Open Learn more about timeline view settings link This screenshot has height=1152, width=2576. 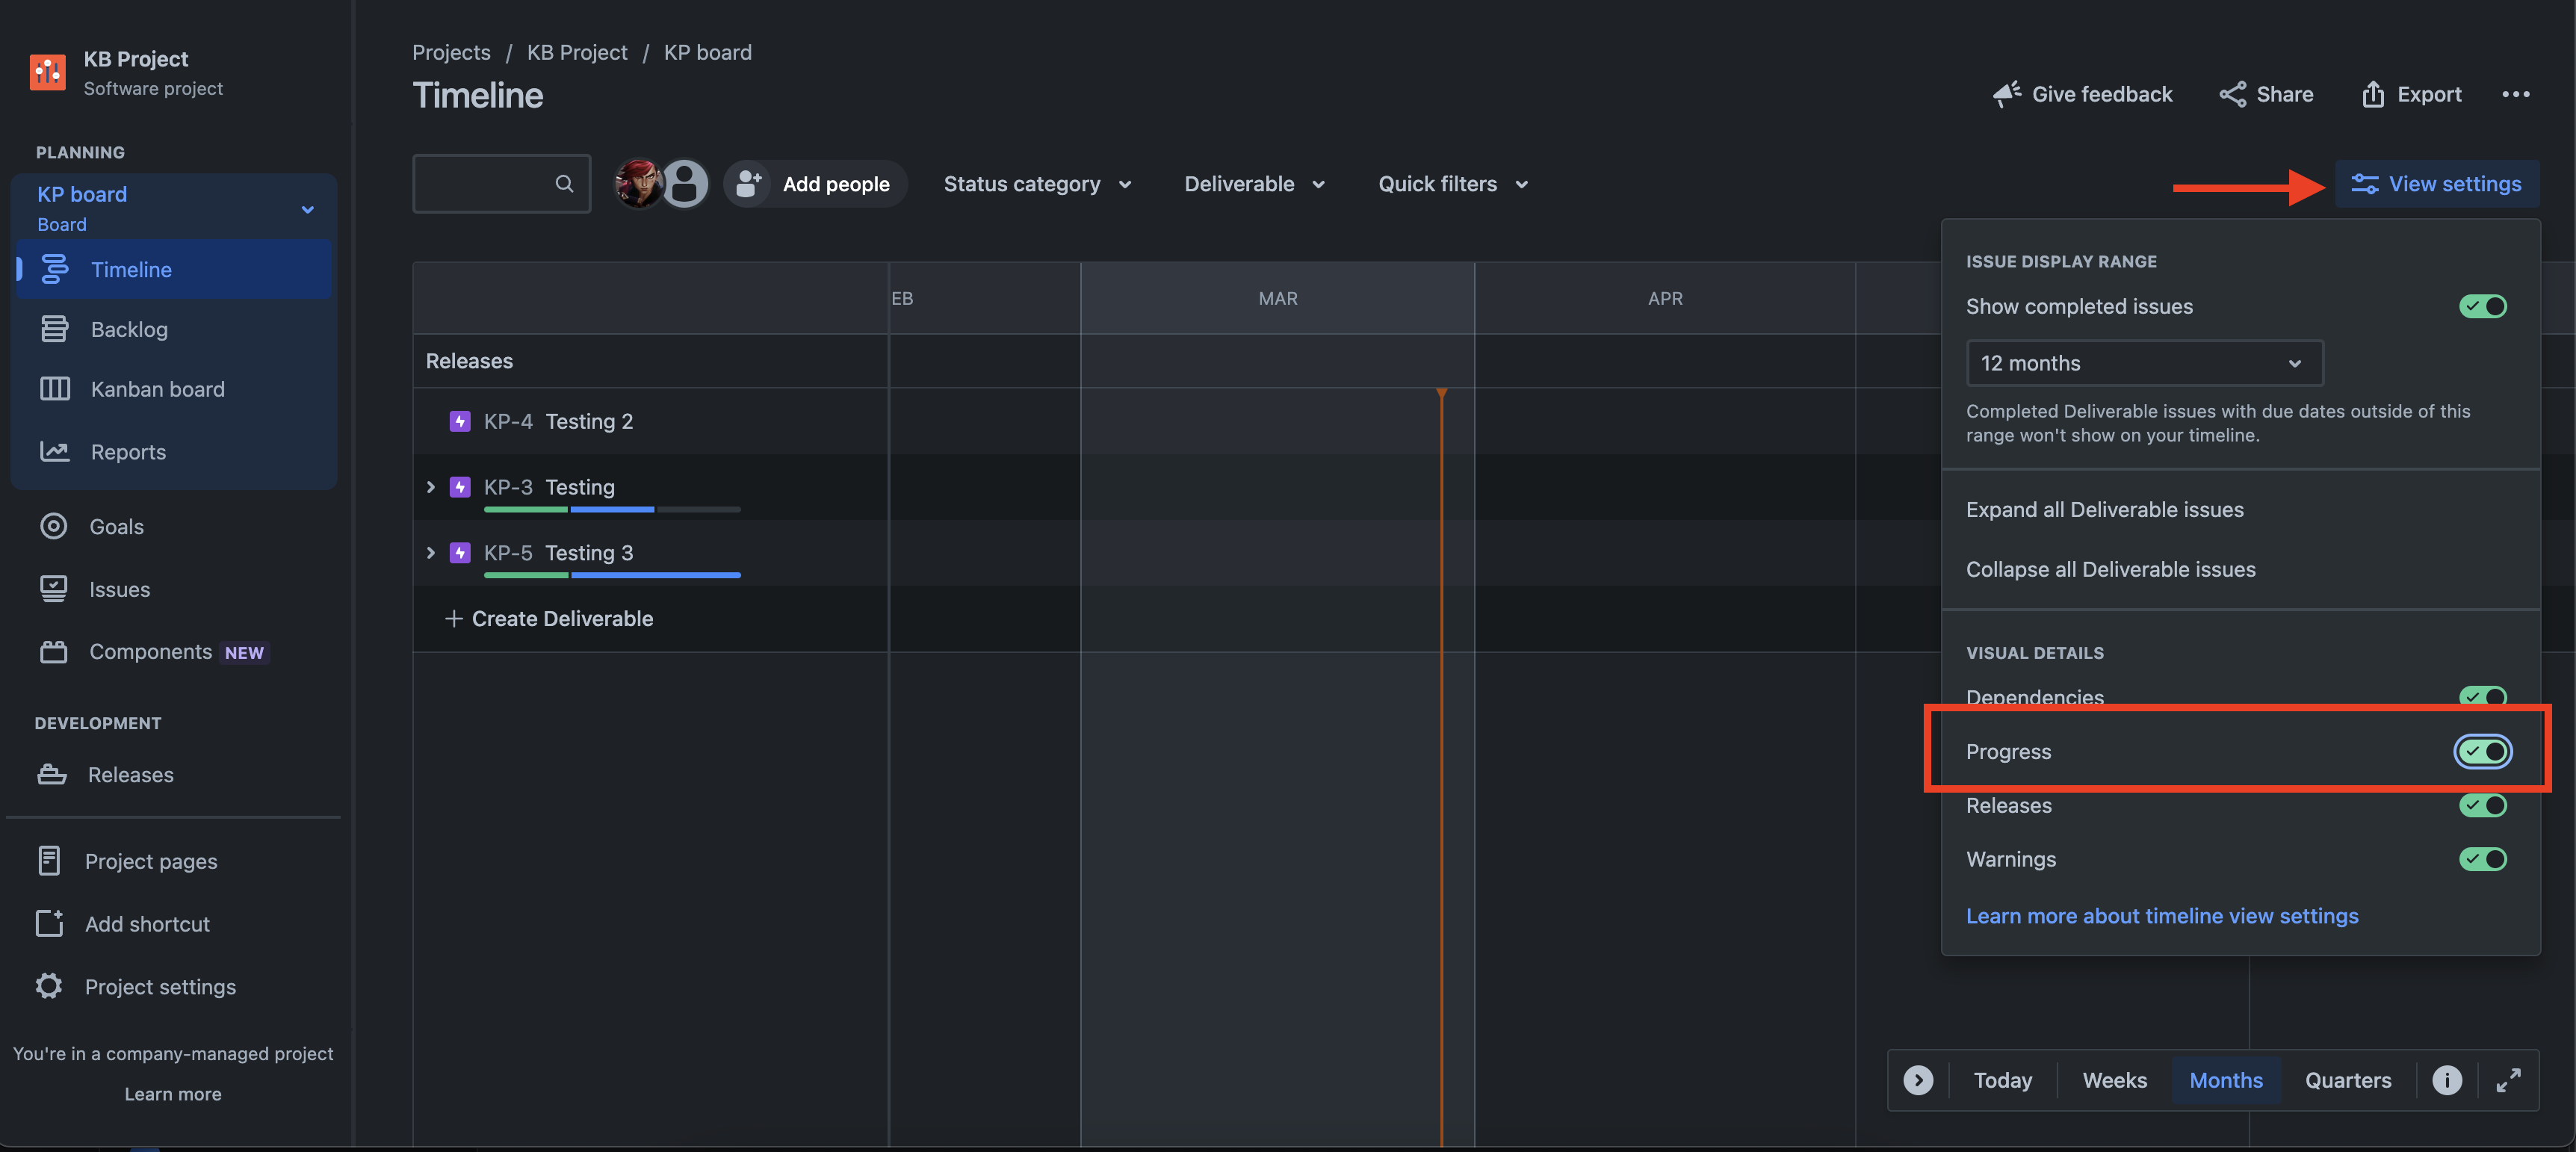click(x=2161, y=916)
